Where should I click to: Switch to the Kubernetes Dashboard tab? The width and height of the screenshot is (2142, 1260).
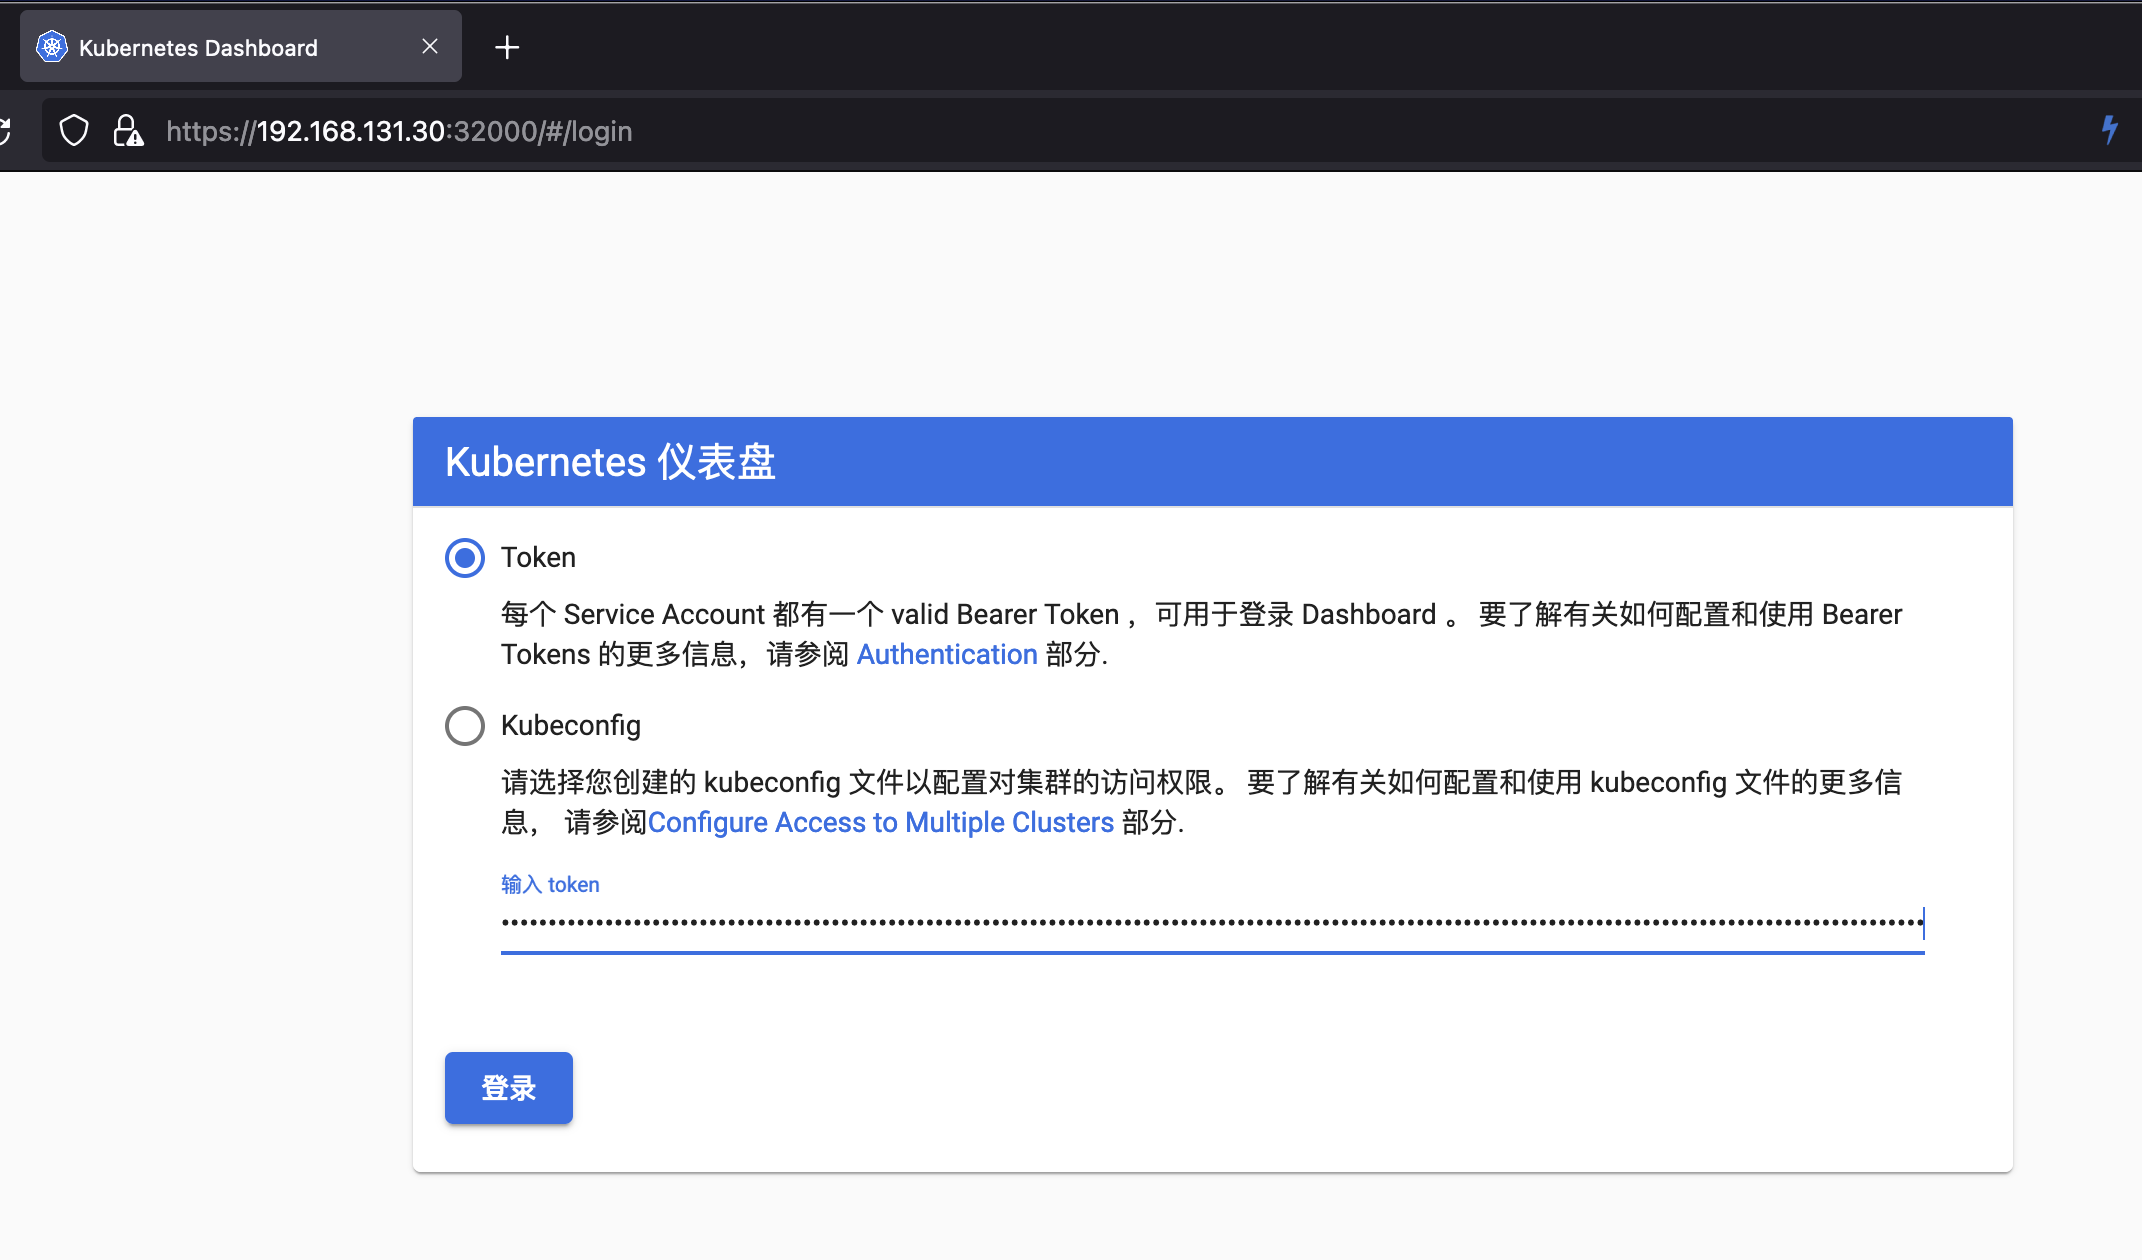[x=198, y=48]
